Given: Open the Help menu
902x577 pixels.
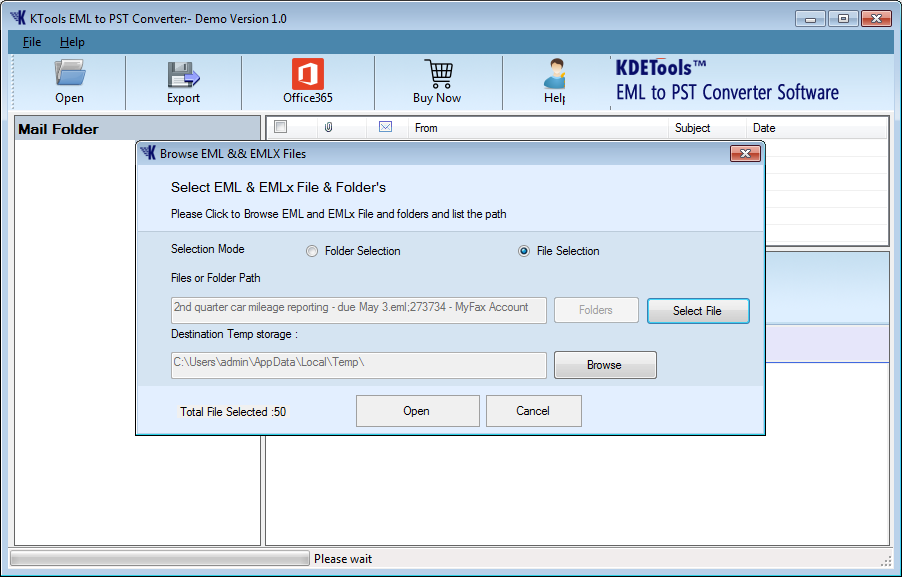Looking at the screenshot, I should click(x=72, y=42).
